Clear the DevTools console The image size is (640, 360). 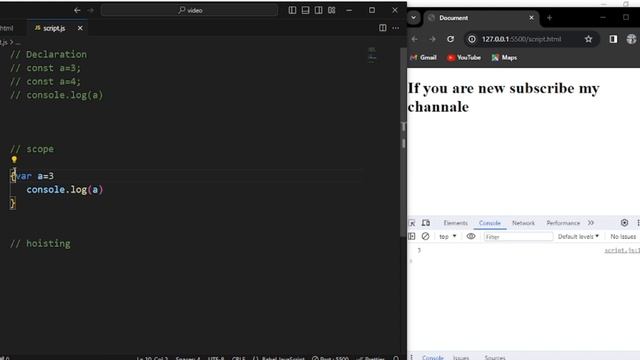(x=425, y=236)
